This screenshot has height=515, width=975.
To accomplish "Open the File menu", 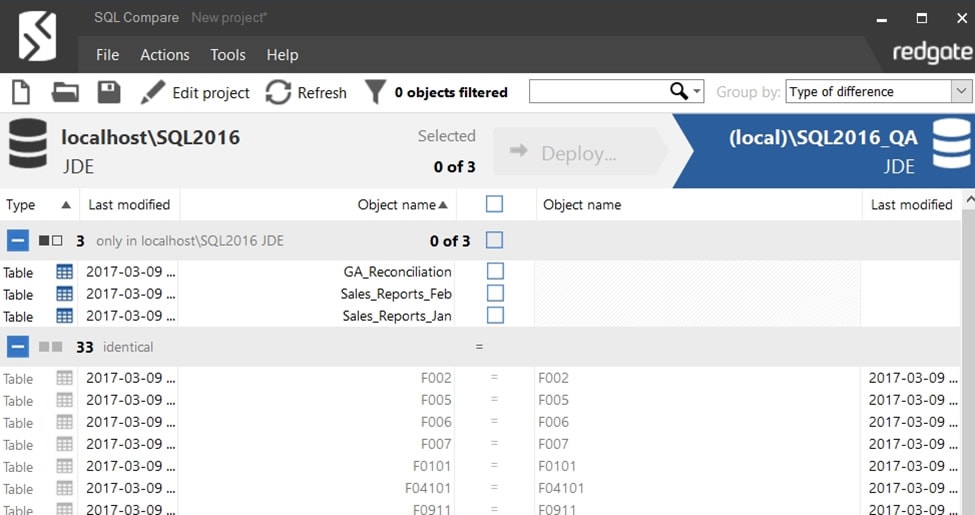I will [108, 55].
